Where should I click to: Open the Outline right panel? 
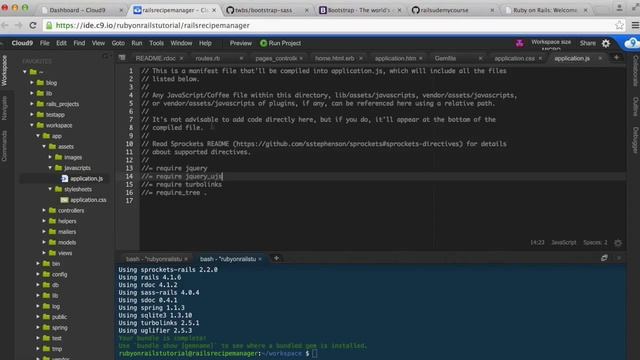(635, 107)
